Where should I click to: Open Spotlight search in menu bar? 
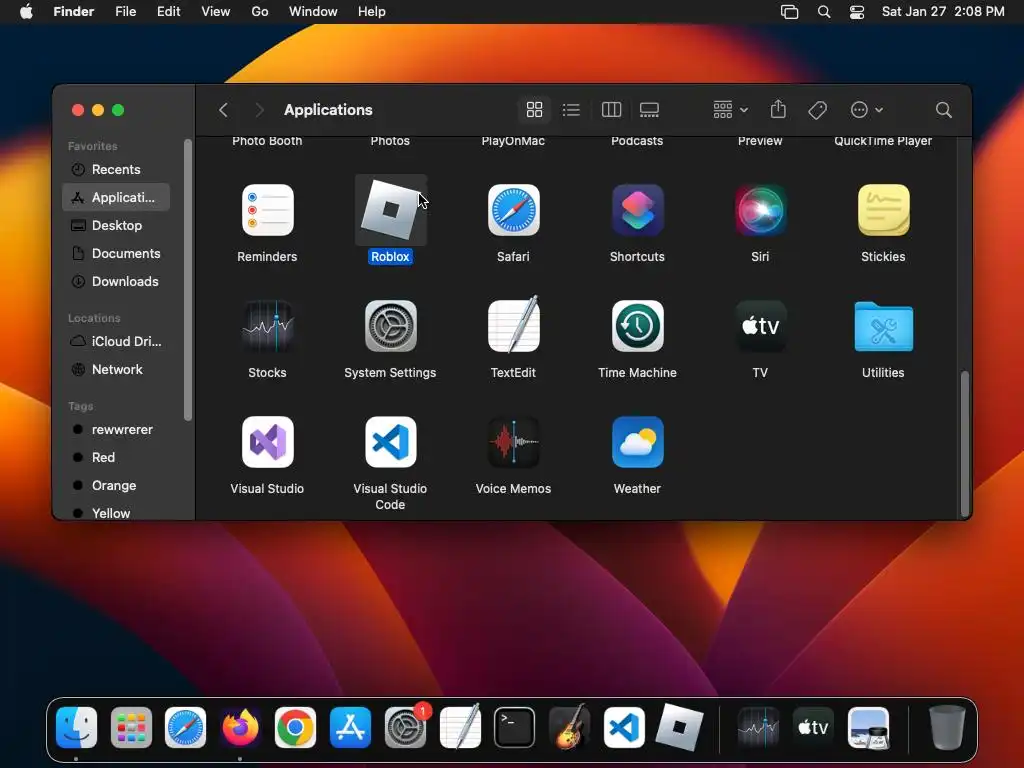click(x=824, y=12)
